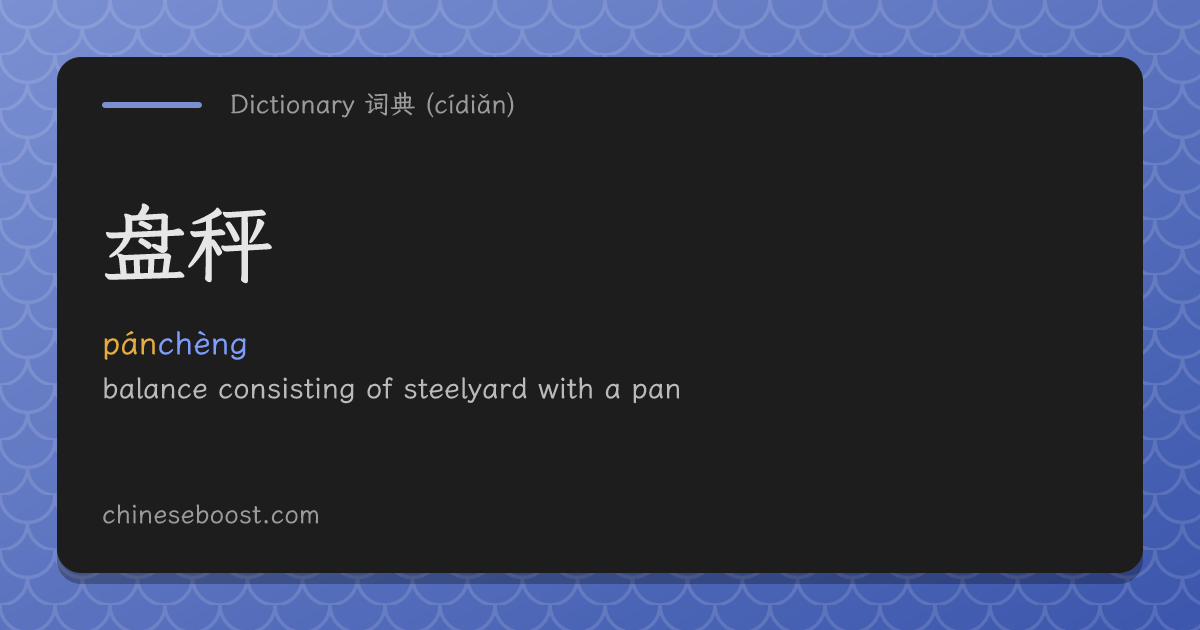Click the word of in the definition
1200x630 pixels.
[x=379, y=389]
